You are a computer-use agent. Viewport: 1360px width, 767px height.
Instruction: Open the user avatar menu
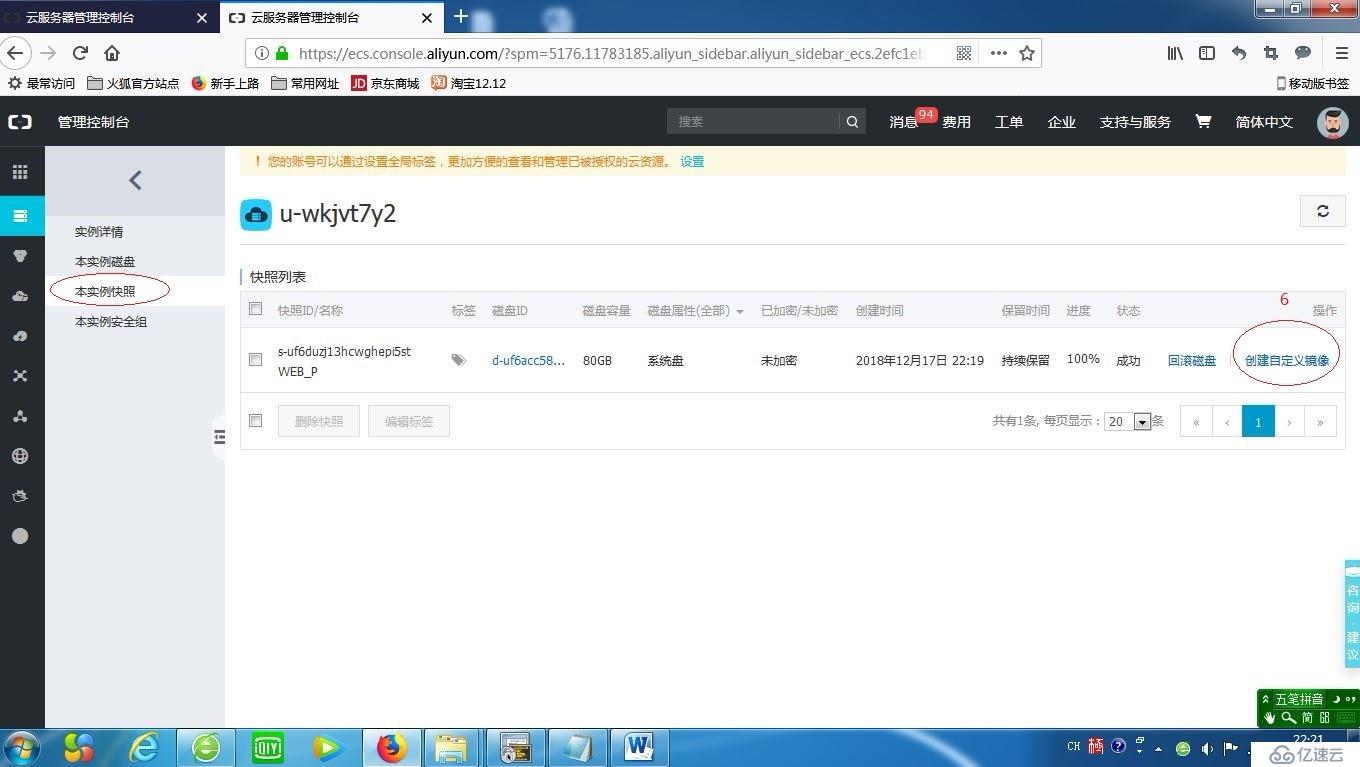pyautogui.click(x=1332, y=122)
